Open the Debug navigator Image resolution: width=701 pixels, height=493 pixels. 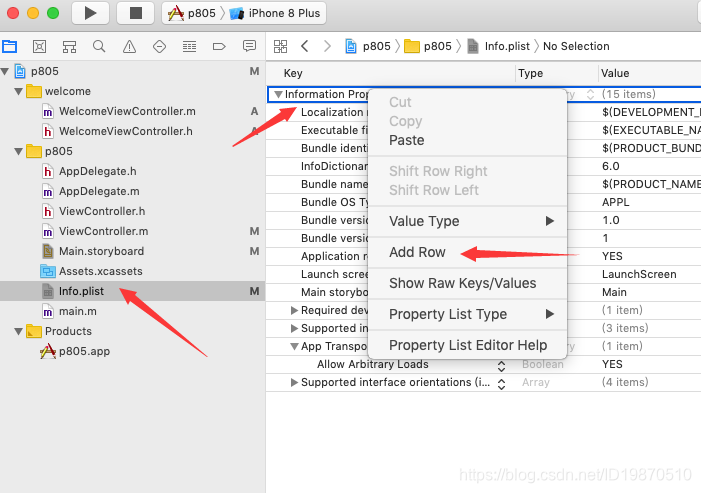coord(189,46)
